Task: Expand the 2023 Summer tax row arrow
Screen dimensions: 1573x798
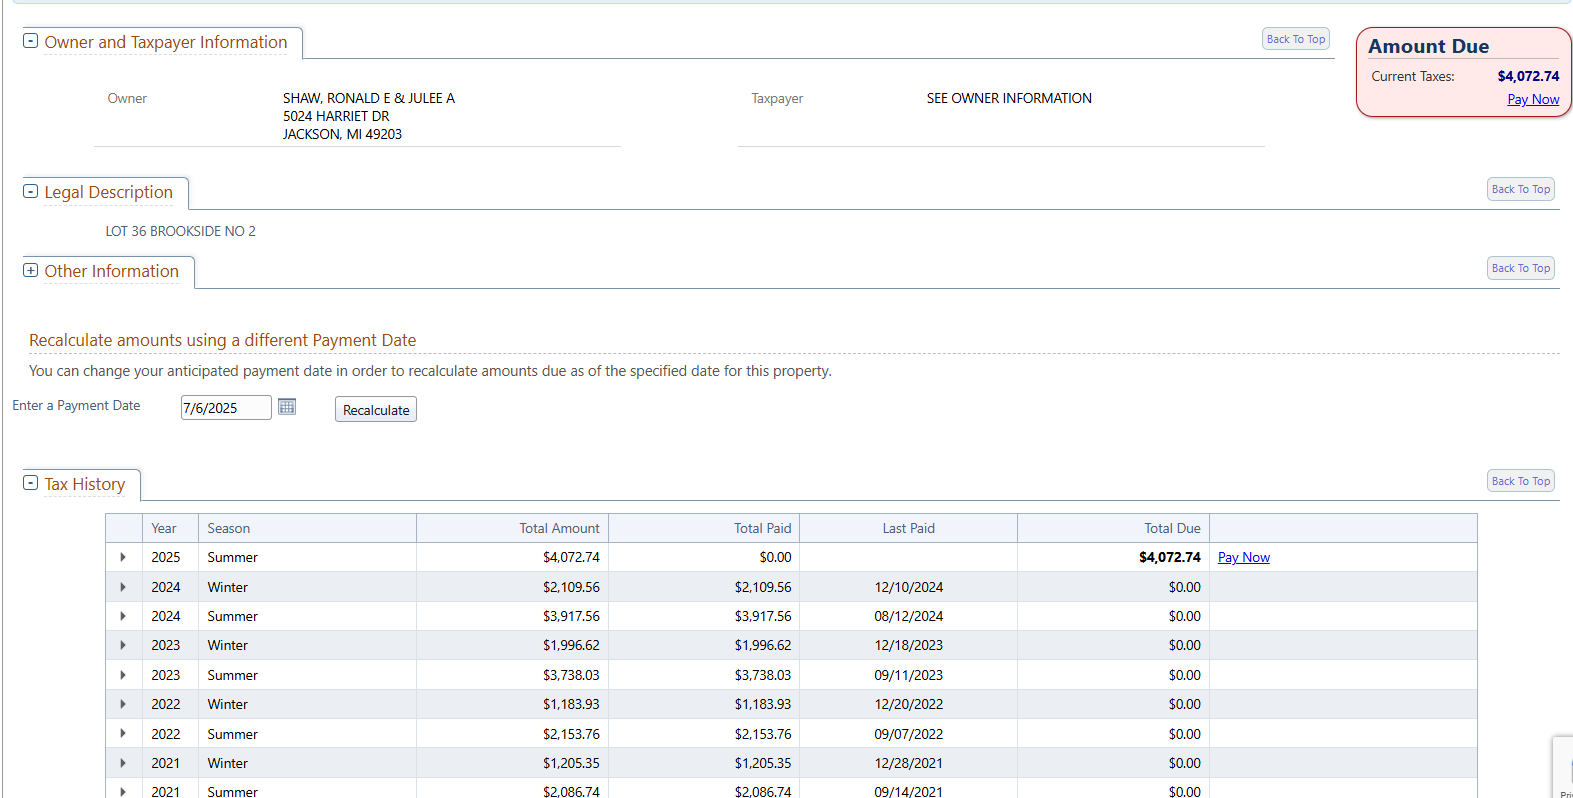Action: coord(123,676)
